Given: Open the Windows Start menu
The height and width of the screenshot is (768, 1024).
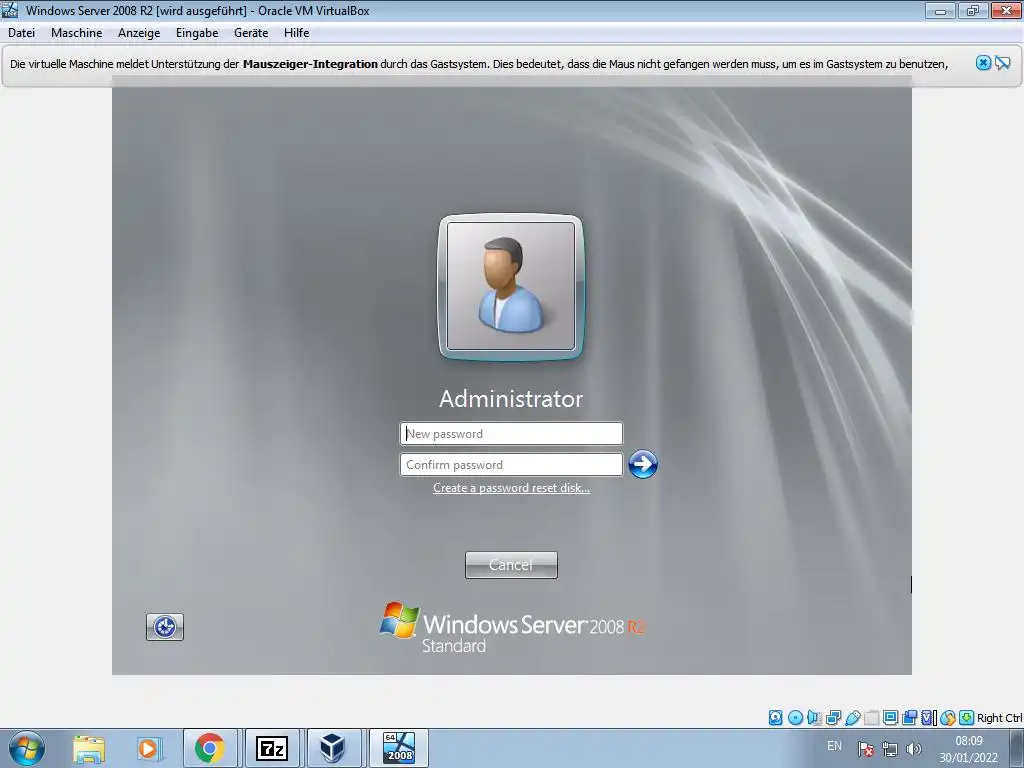Looking at the screenshot, I should pyautogui.click(x=27, y=748).
